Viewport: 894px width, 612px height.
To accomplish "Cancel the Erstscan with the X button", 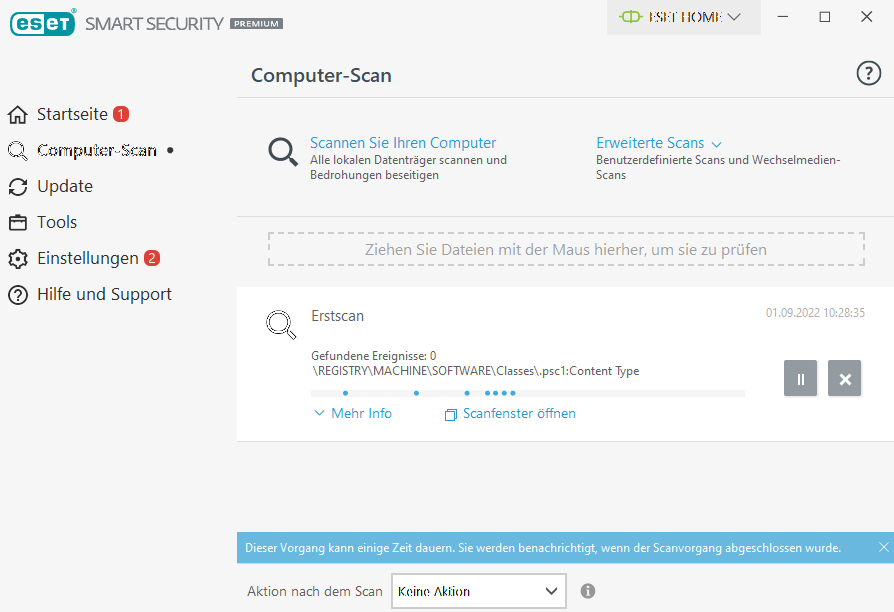I will [844, 378].
